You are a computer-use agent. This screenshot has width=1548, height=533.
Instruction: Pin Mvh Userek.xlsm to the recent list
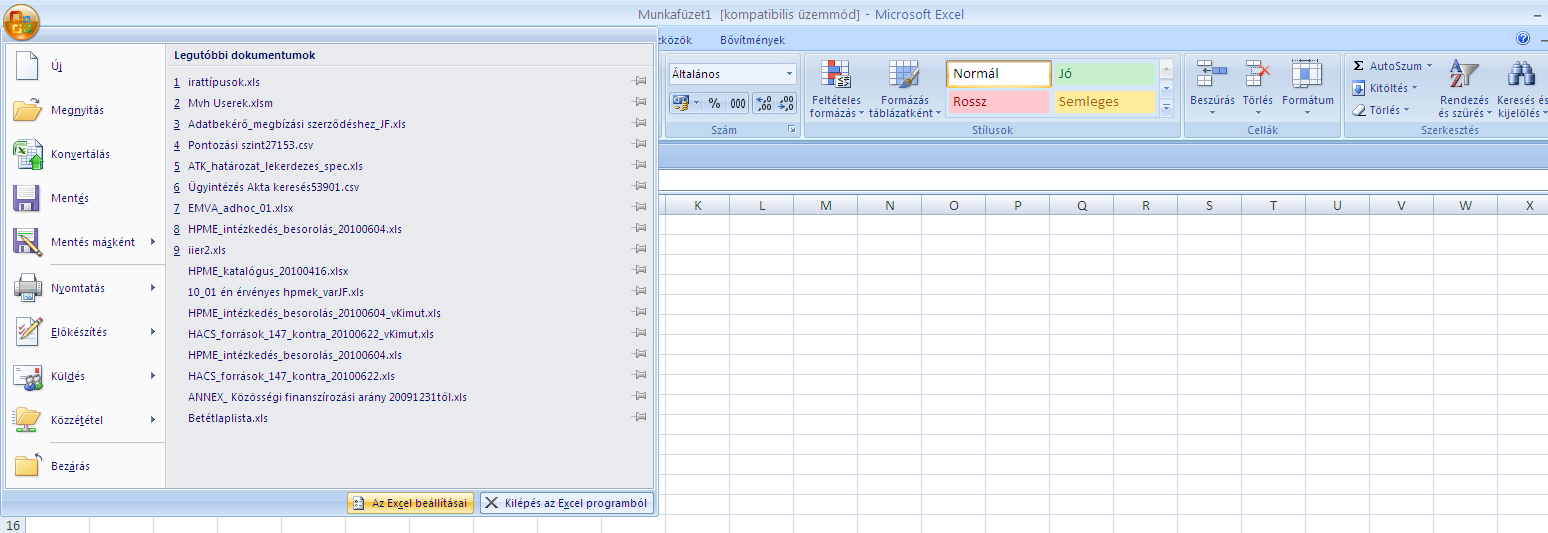[x=640, y=103]
